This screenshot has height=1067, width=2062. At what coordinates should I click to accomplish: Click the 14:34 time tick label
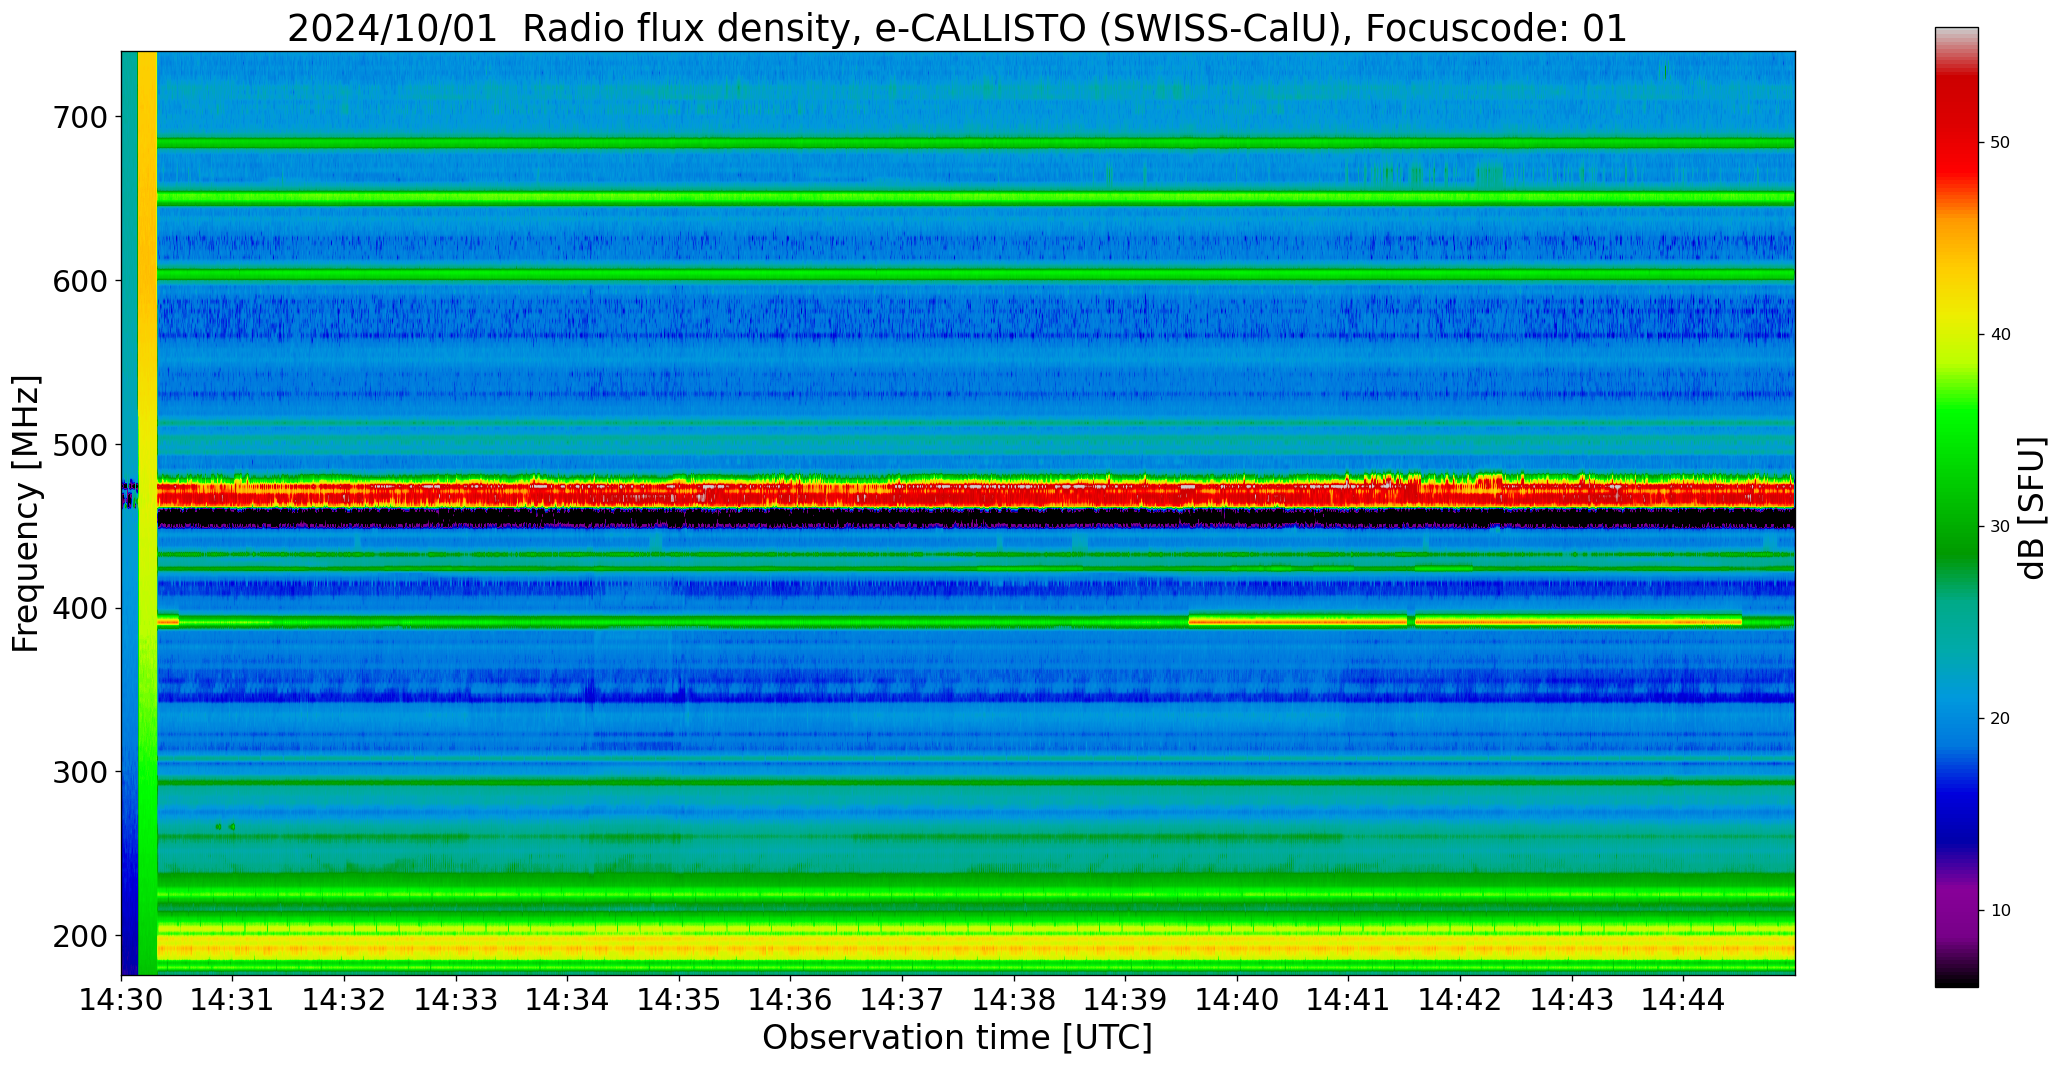pos(568,1000)
